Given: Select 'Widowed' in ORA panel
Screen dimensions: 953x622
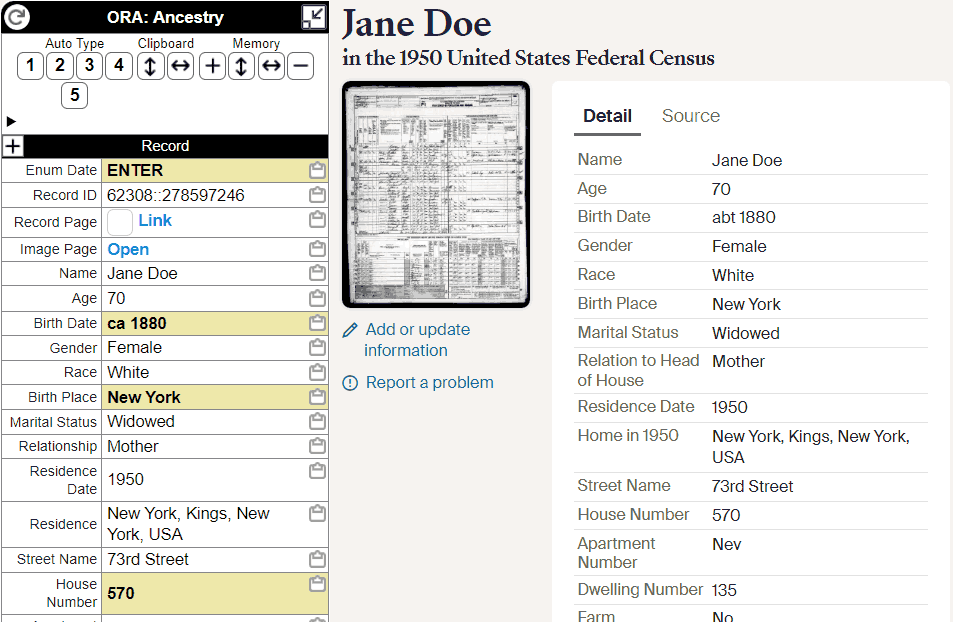Looking at the screenshot, I should (x=141, y=421).
